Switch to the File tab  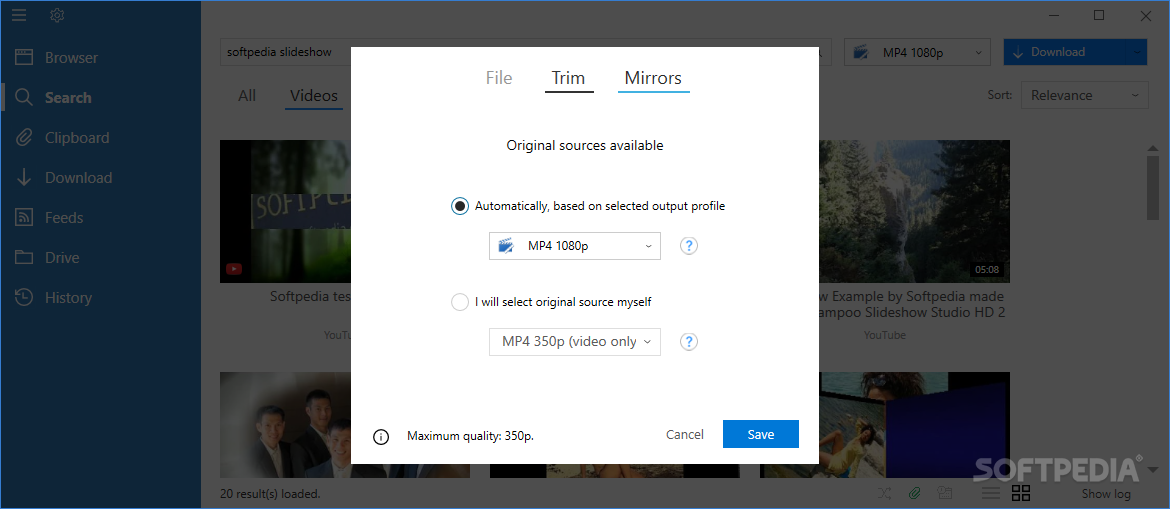click(x=499, y=78)
